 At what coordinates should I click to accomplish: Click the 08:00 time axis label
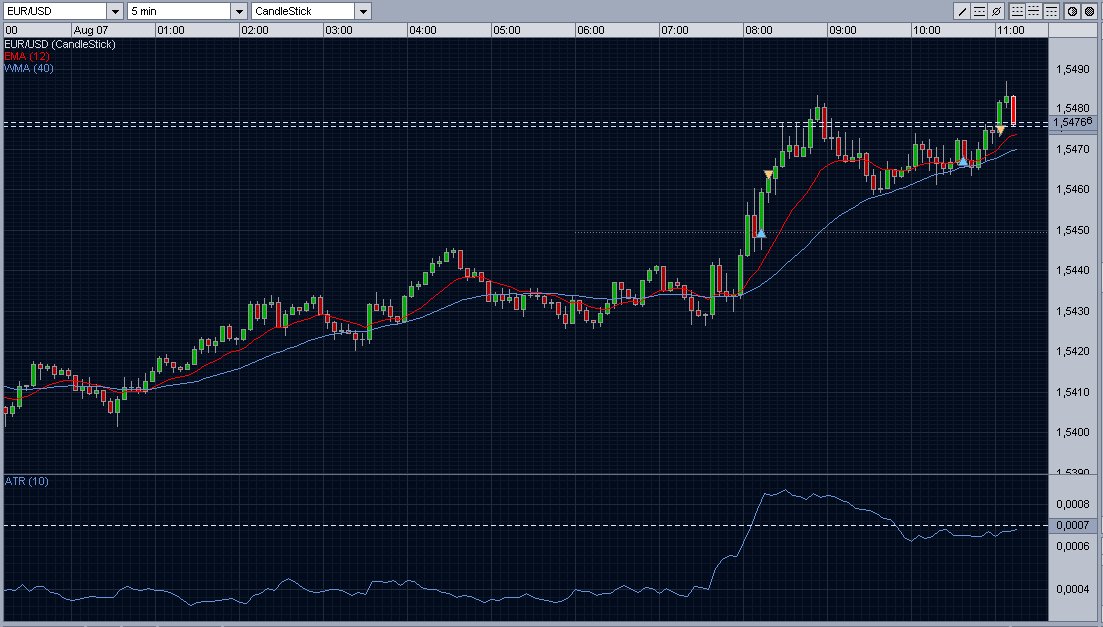click(x=758, y=30)
